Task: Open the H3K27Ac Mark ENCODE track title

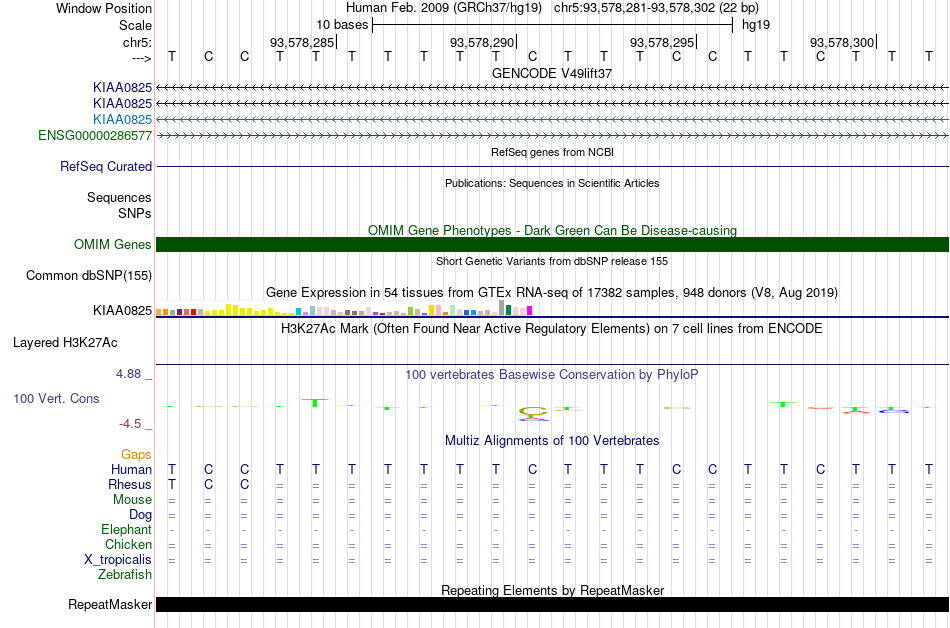Action: tap(552, 329)
